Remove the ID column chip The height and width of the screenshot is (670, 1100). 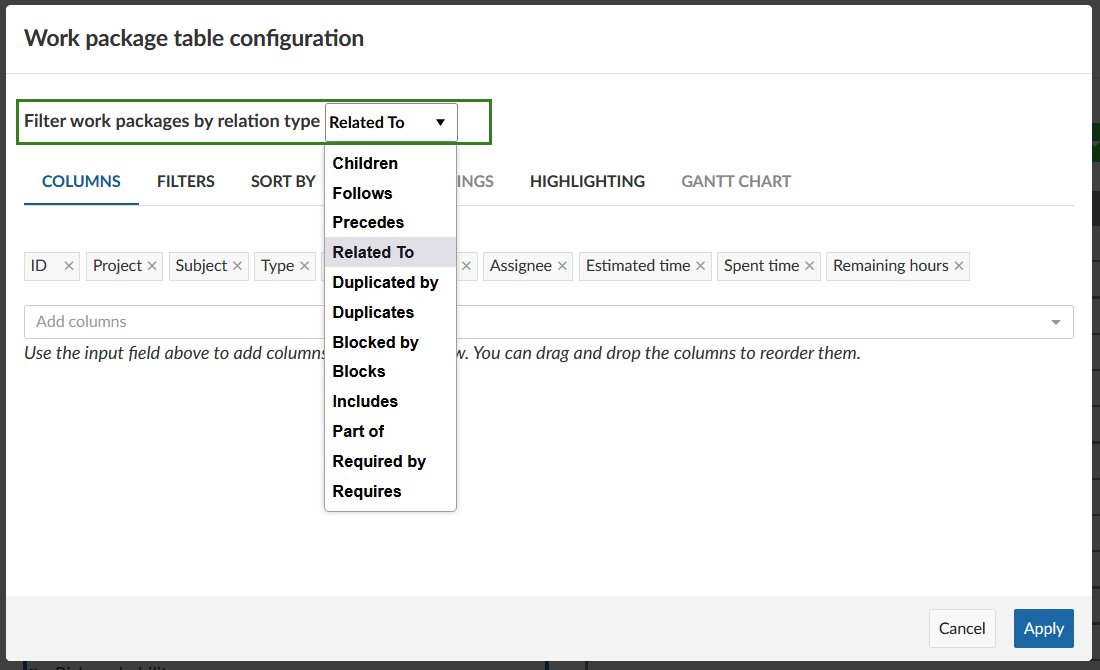pyautogui.click(x=69, y=266)
